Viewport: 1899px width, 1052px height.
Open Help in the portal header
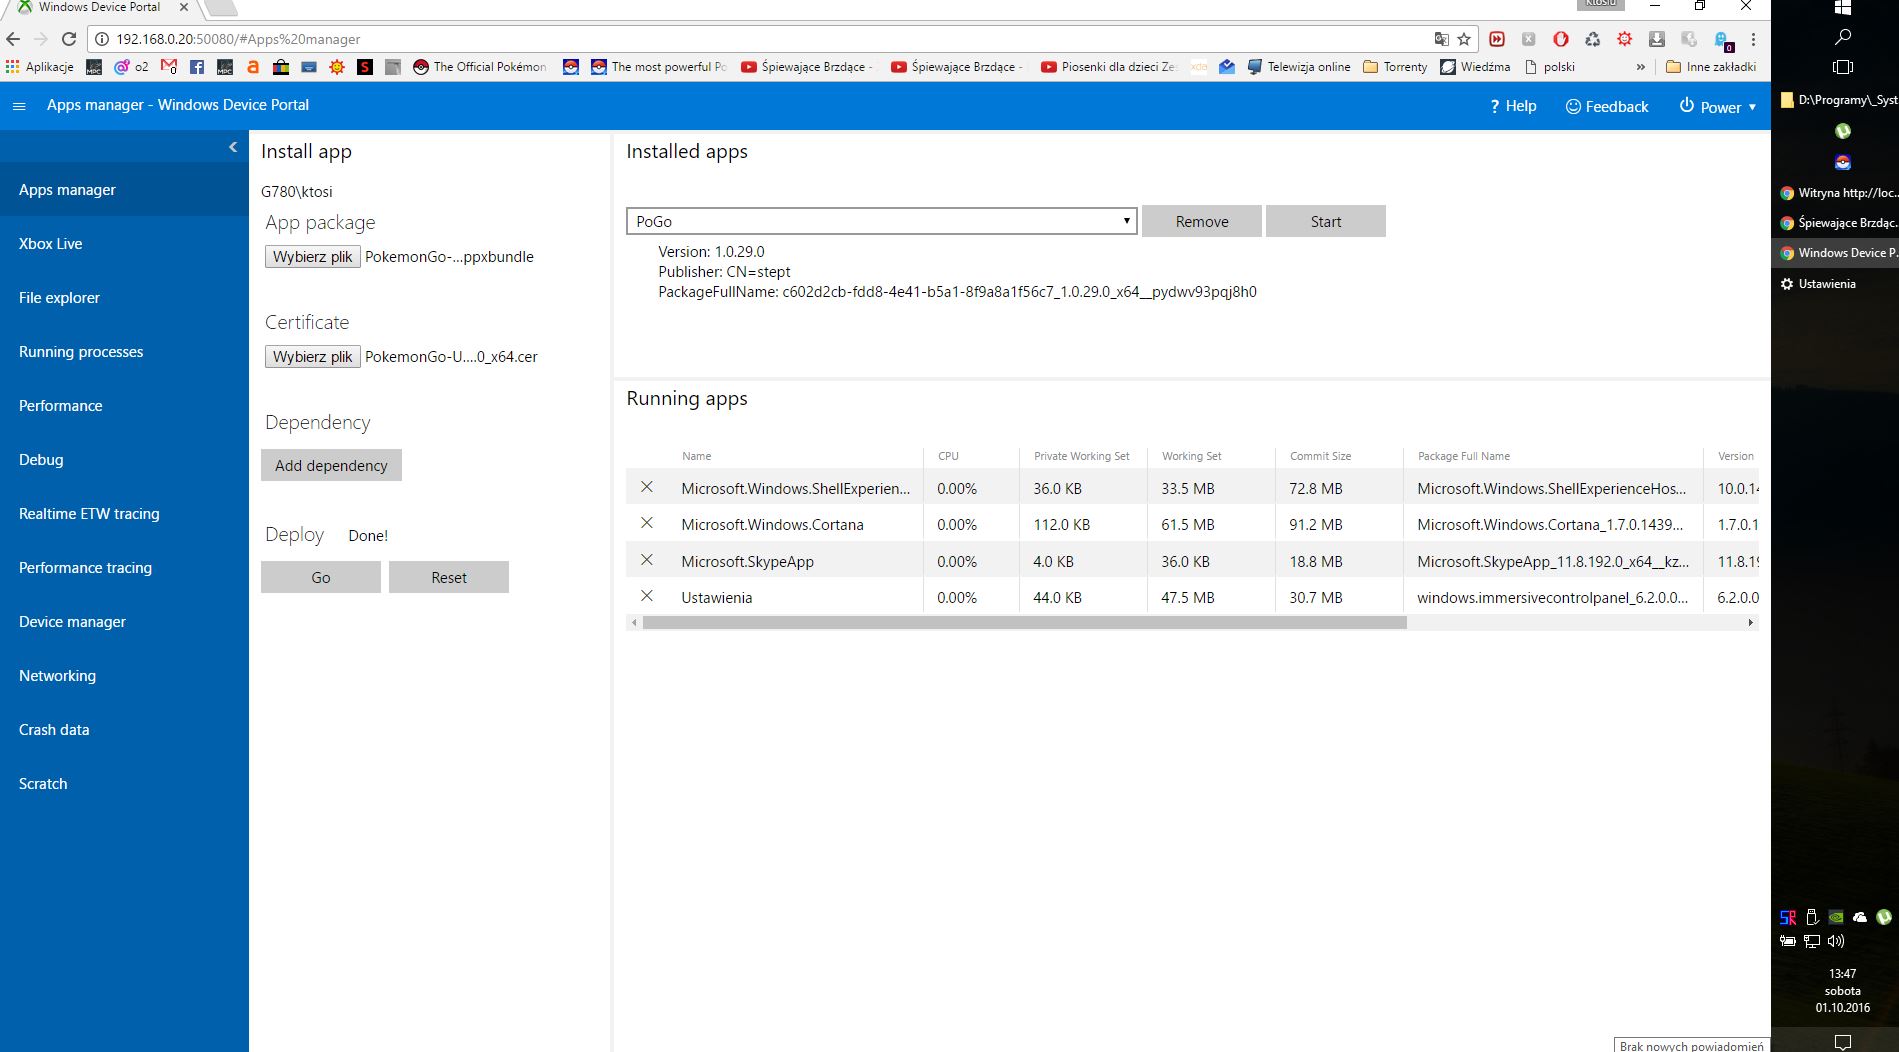coord(1513,106)
